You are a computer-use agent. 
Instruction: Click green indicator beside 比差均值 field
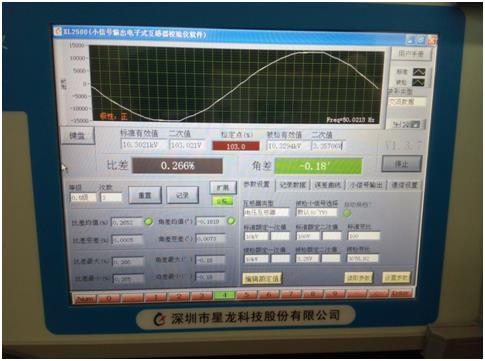click(x=149, y=221)
